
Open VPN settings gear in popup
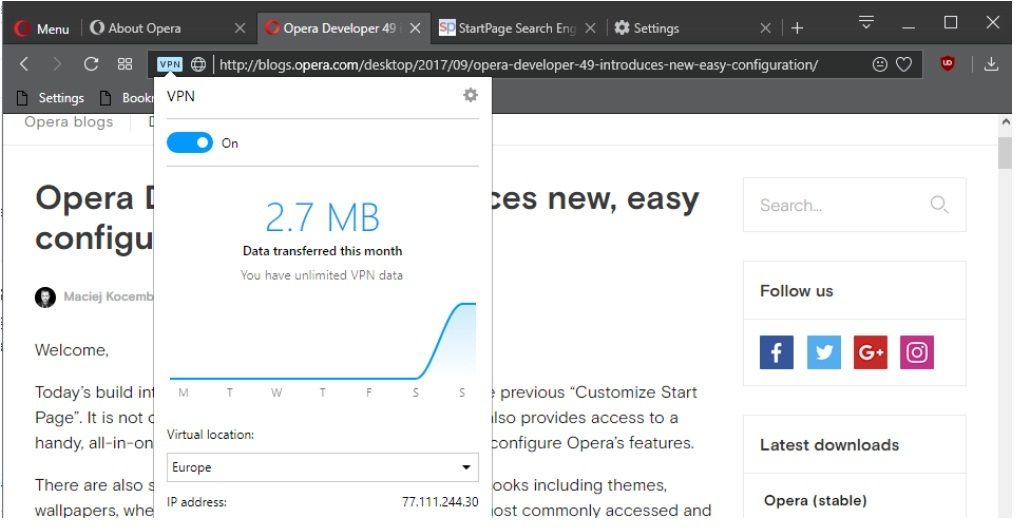click(x=470, y=95)
